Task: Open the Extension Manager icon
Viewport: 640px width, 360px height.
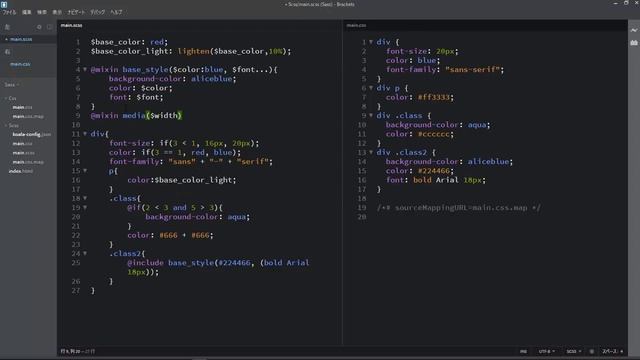Action: pos(634,42)
